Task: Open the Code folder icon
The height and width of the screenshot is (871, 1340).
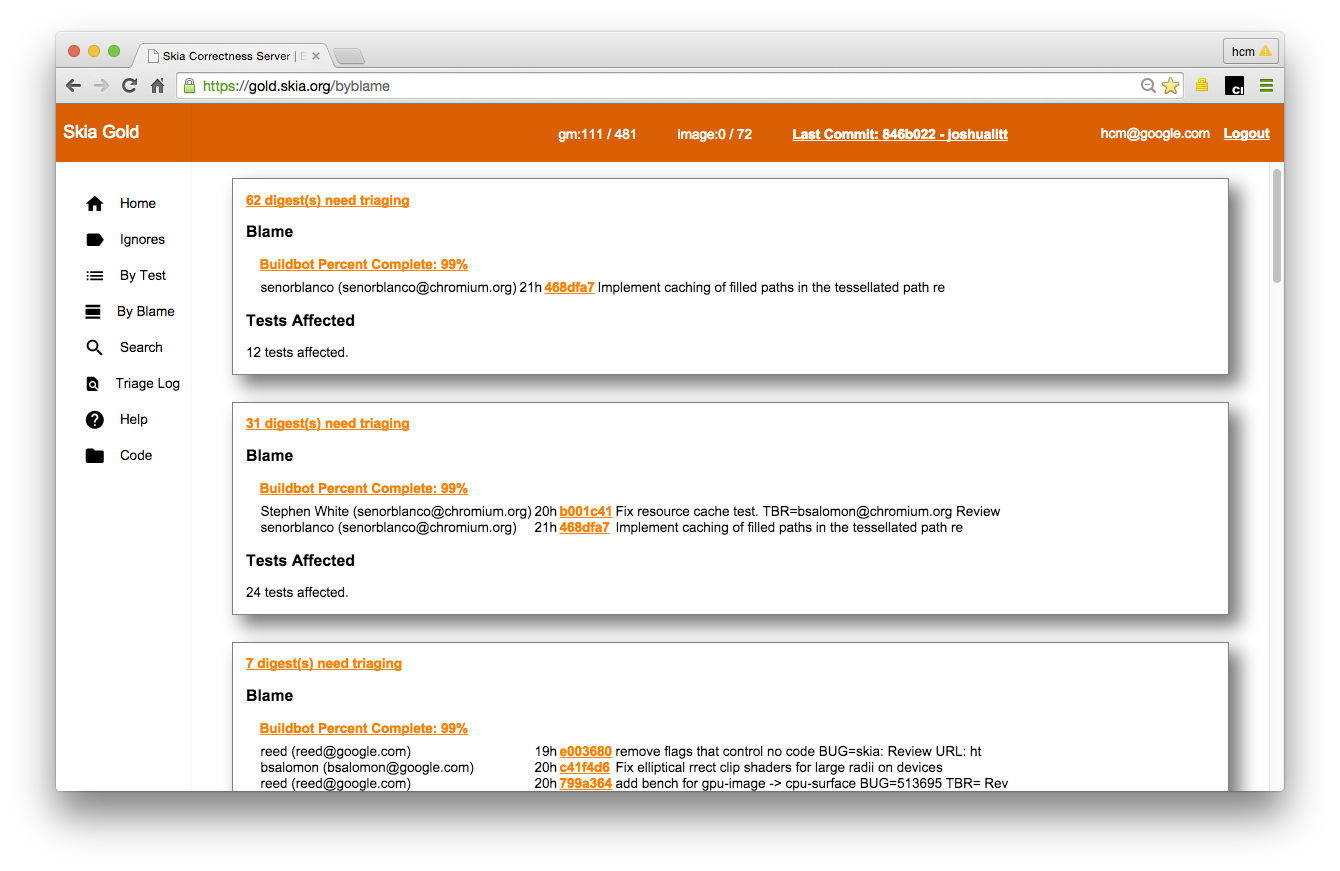Action: pyautogui.click(x=95, y=456)
